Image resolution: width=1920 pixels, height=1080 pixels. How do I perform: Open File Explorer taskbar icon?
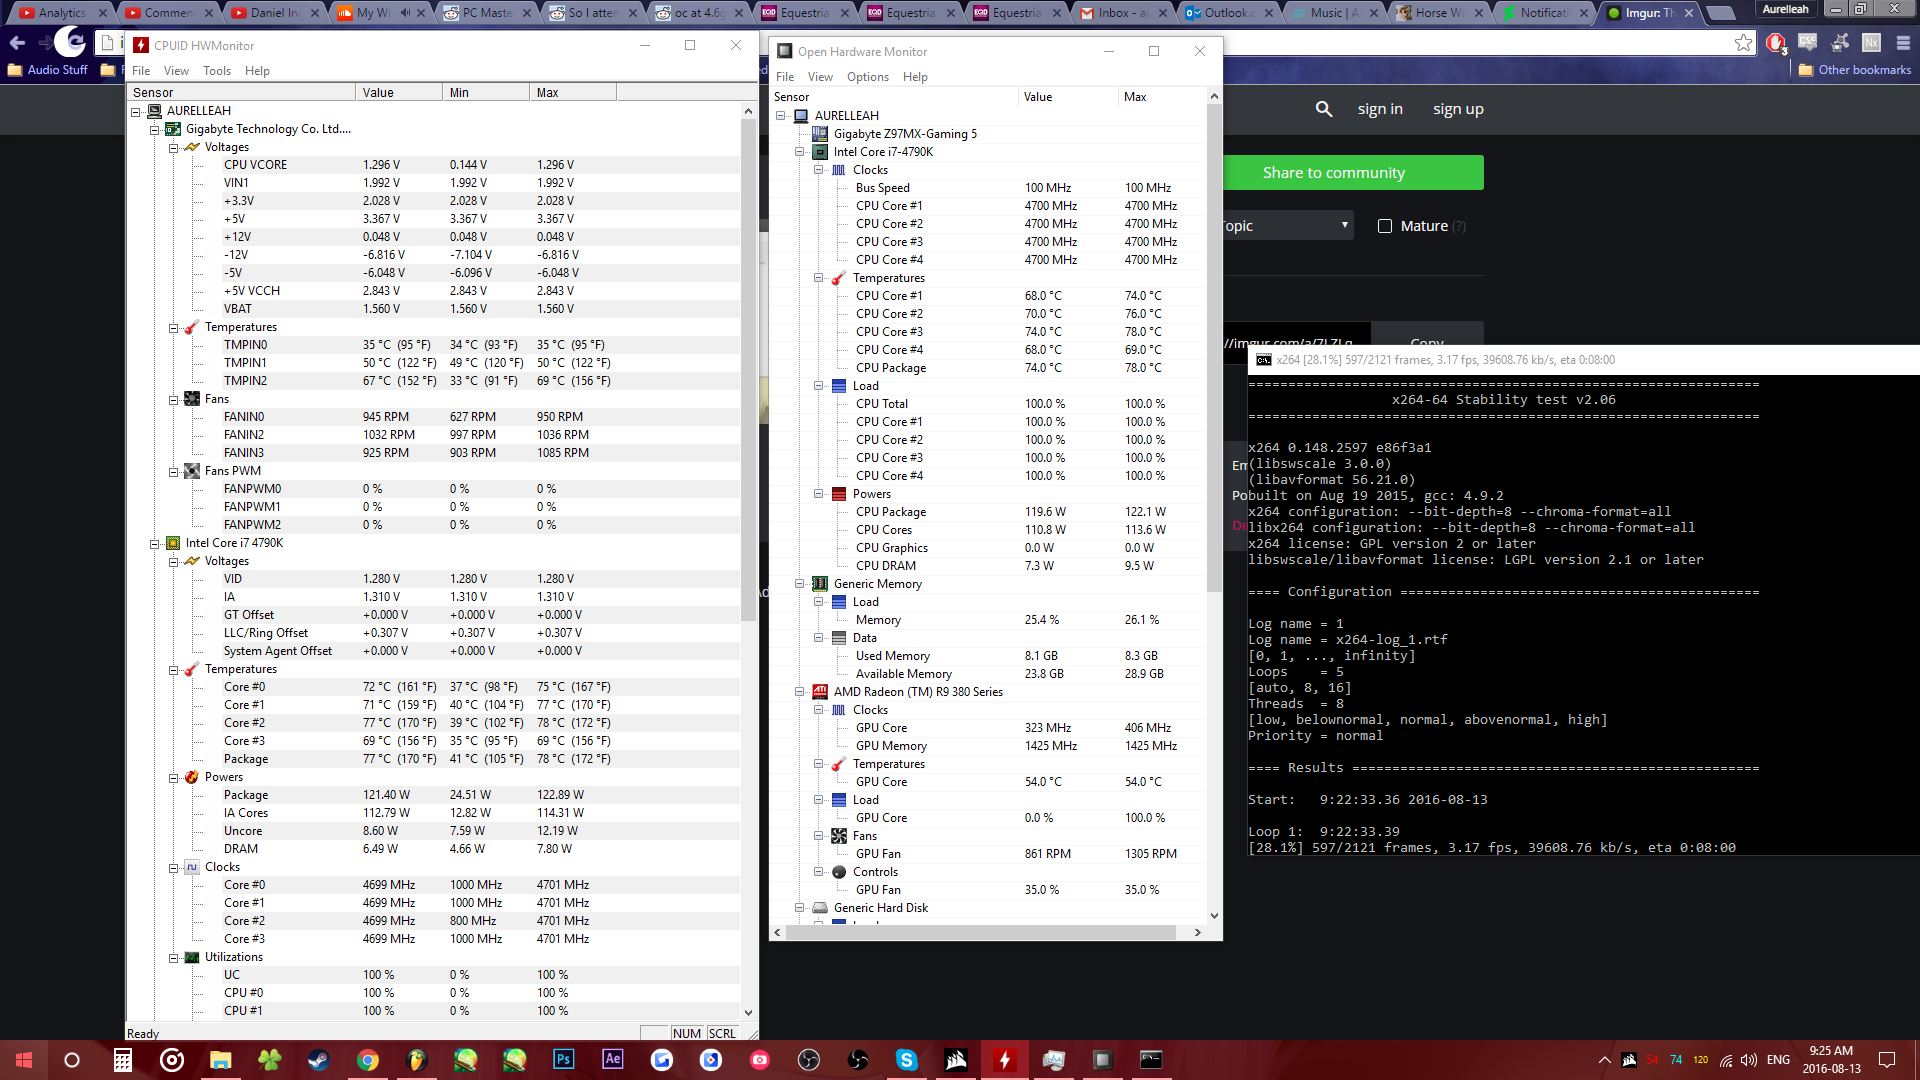(220, 1060)
